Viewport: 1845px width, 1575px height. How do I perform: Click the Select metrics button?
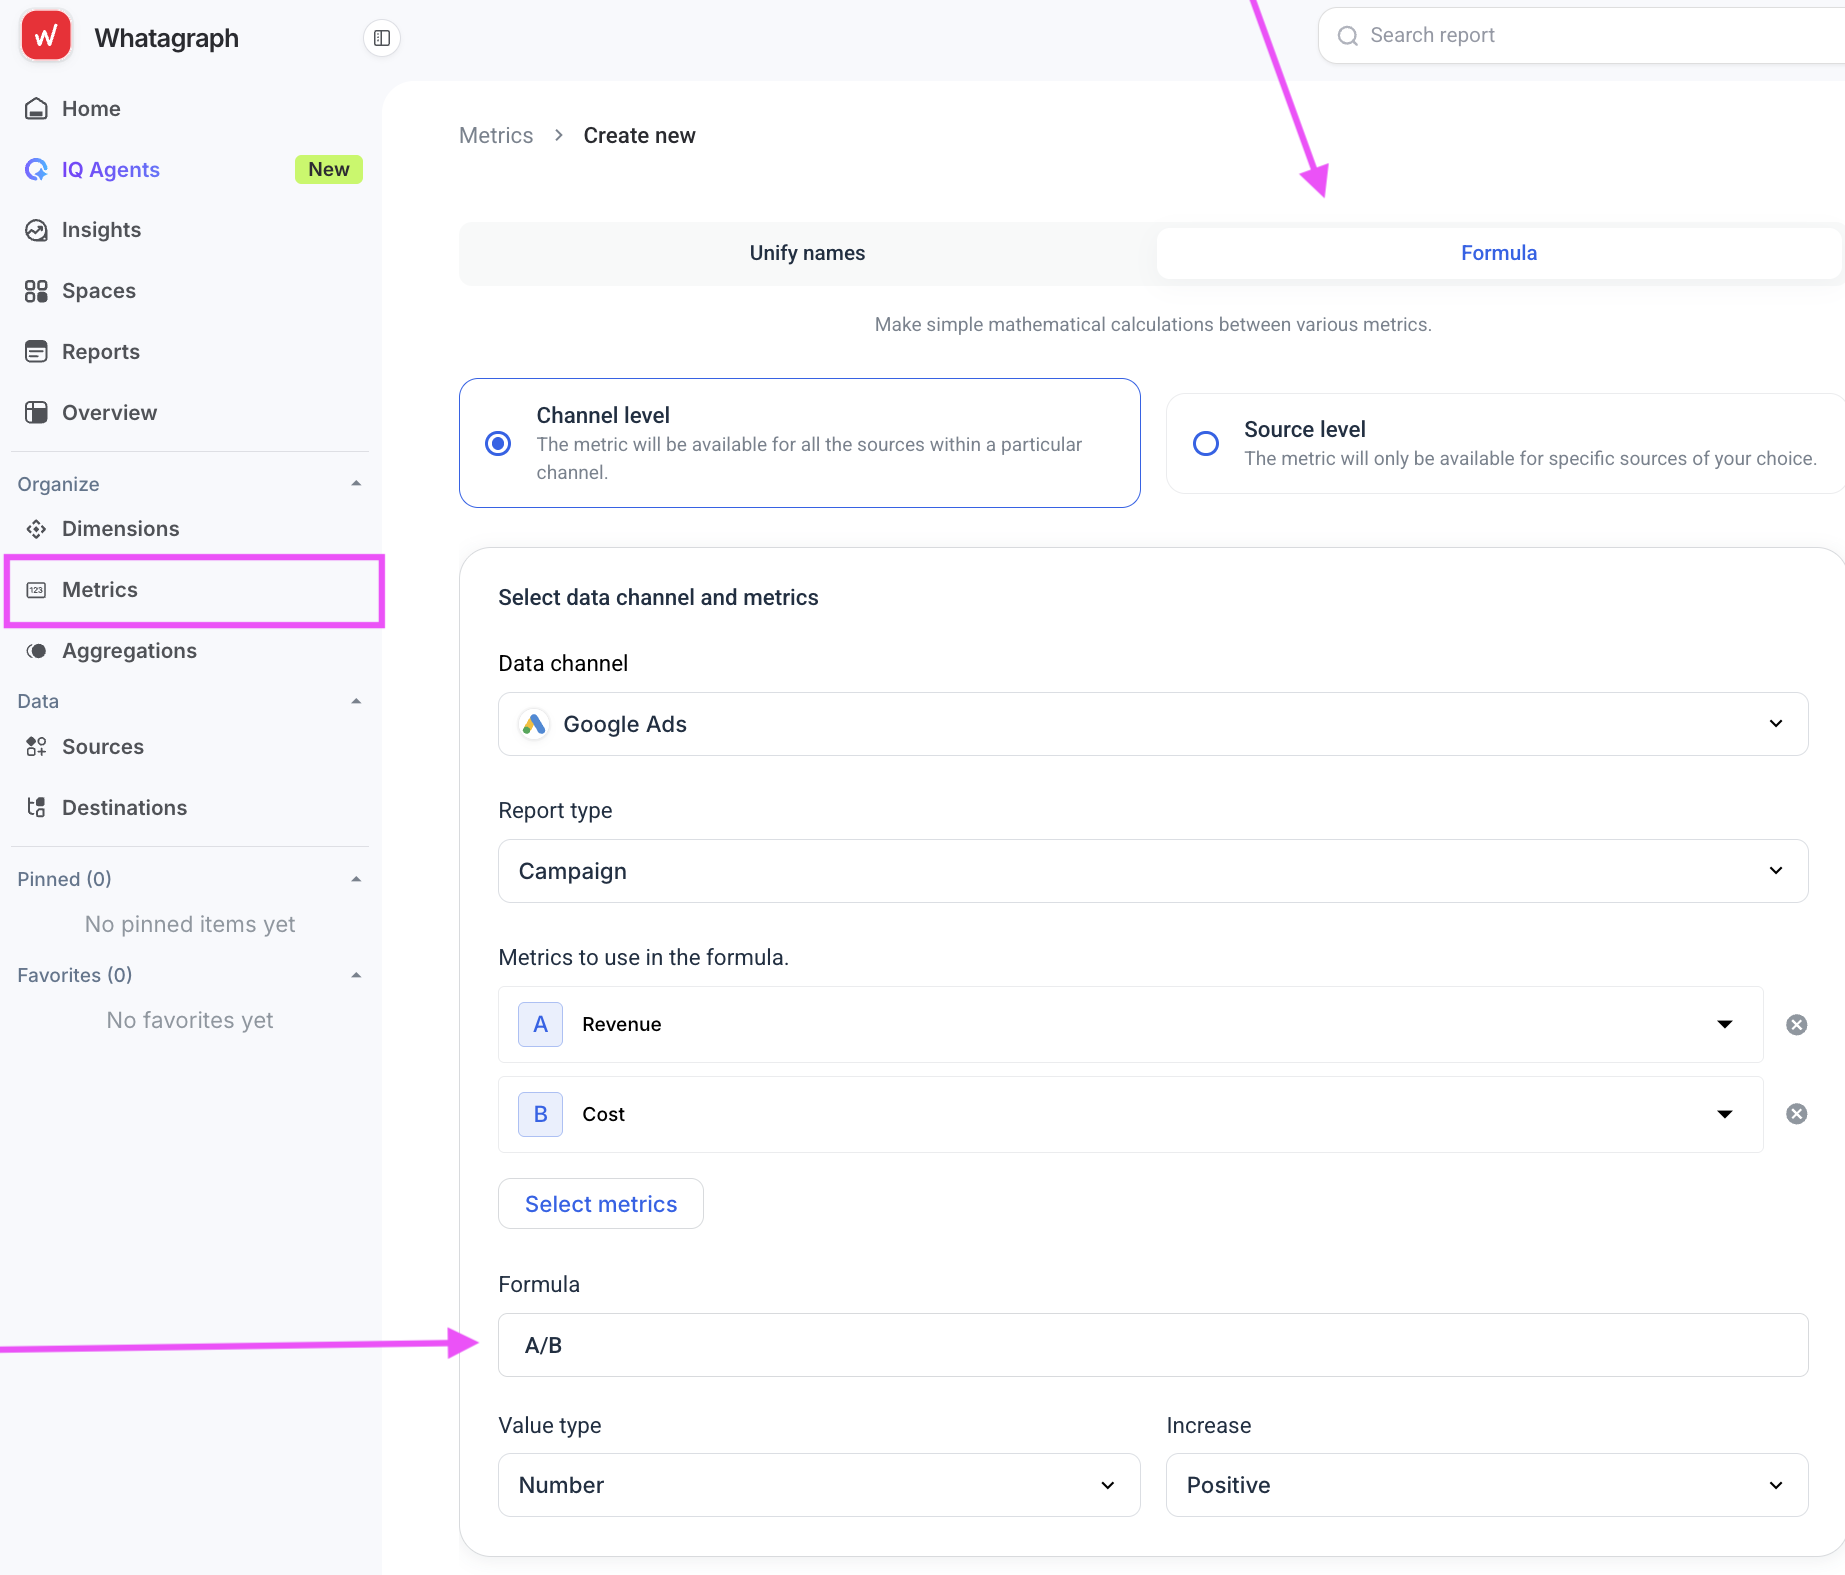click(601, 1204)
